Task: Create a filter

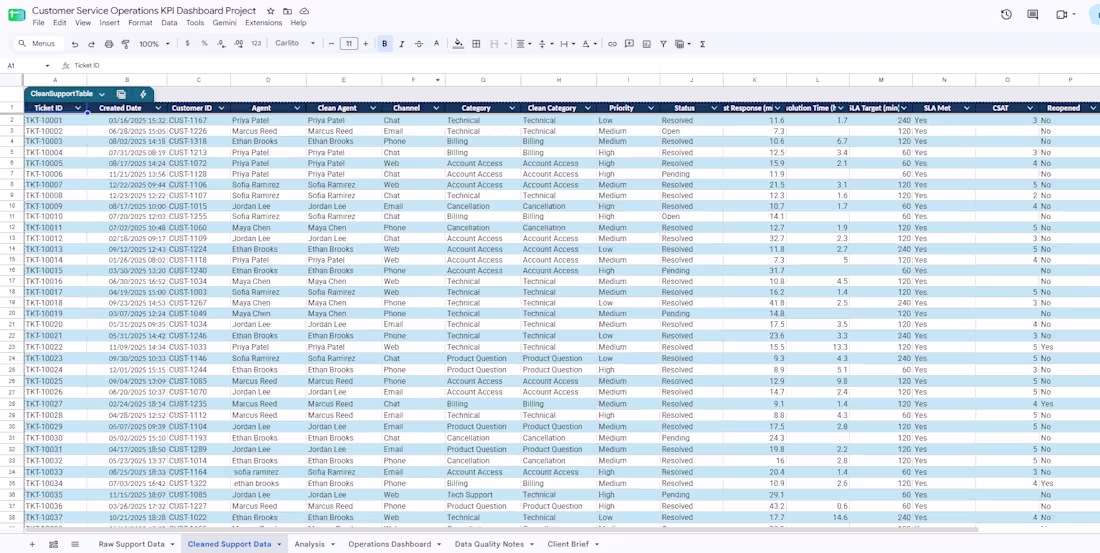Action: click(663, 44)
